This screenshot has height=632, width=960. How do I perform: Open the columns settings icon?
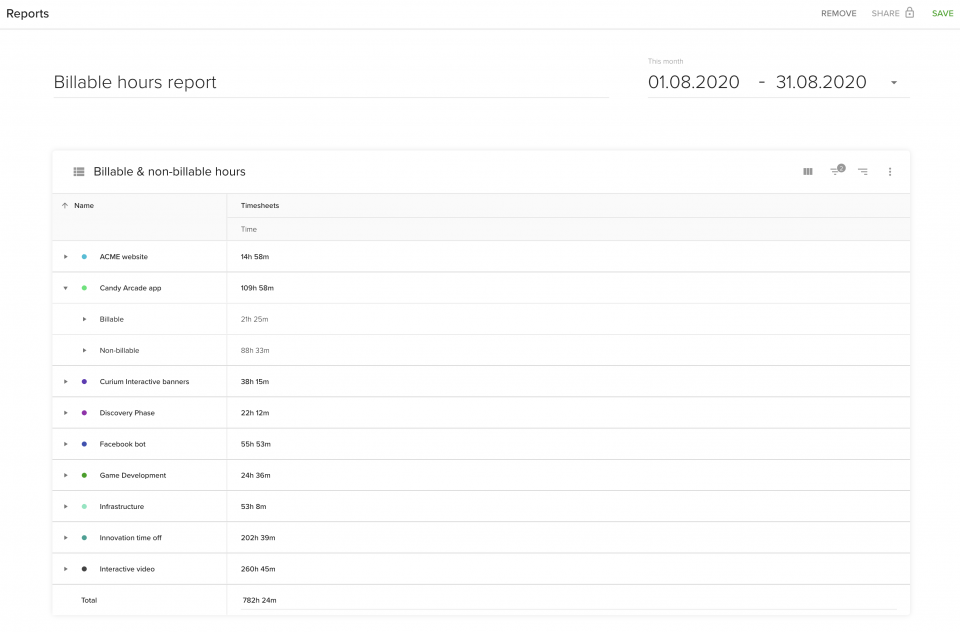click(808, 172)
